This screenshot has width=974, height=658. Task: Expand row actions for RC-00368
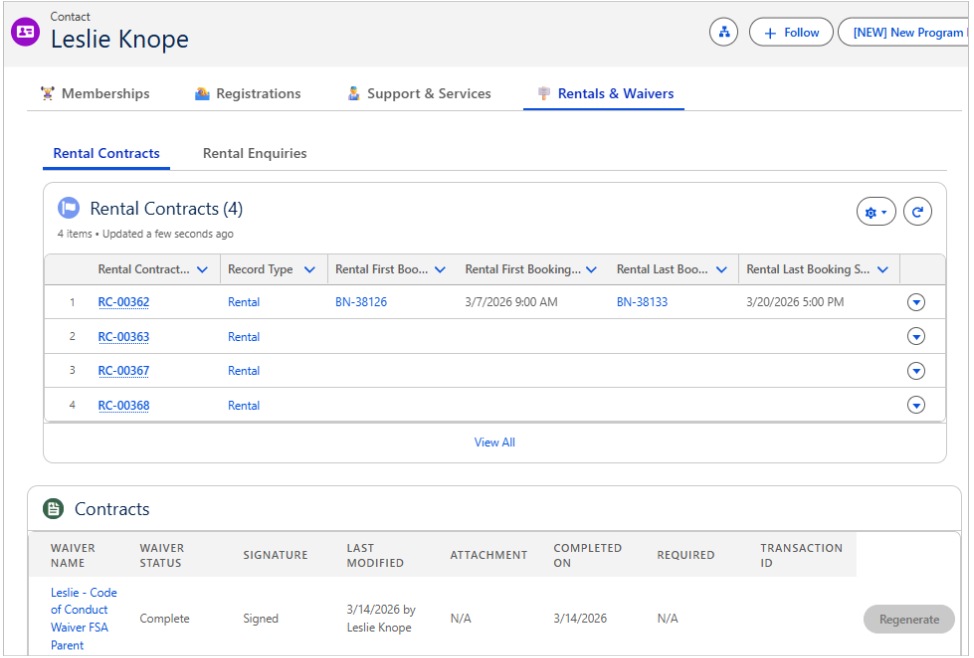pyautogui.click(x=915, y=405)
